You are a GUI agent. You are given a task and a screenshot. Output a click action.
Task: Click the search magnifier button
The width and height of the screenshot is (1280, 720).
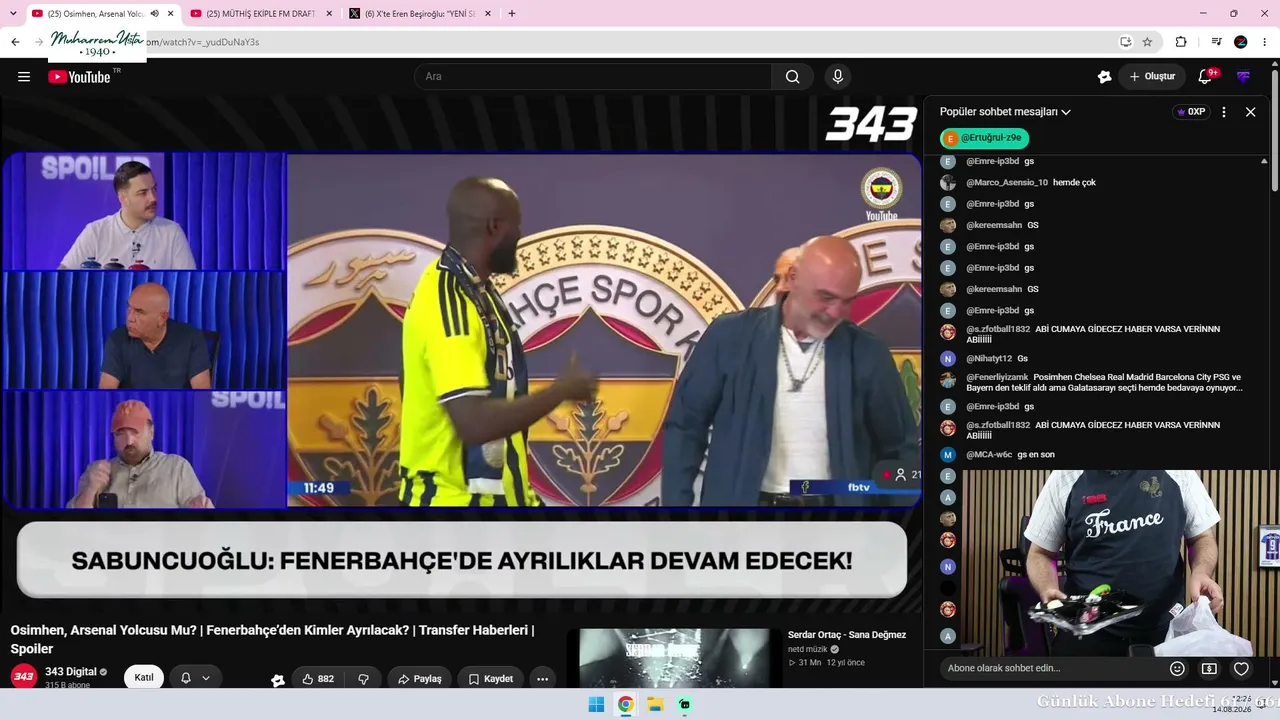793,77
